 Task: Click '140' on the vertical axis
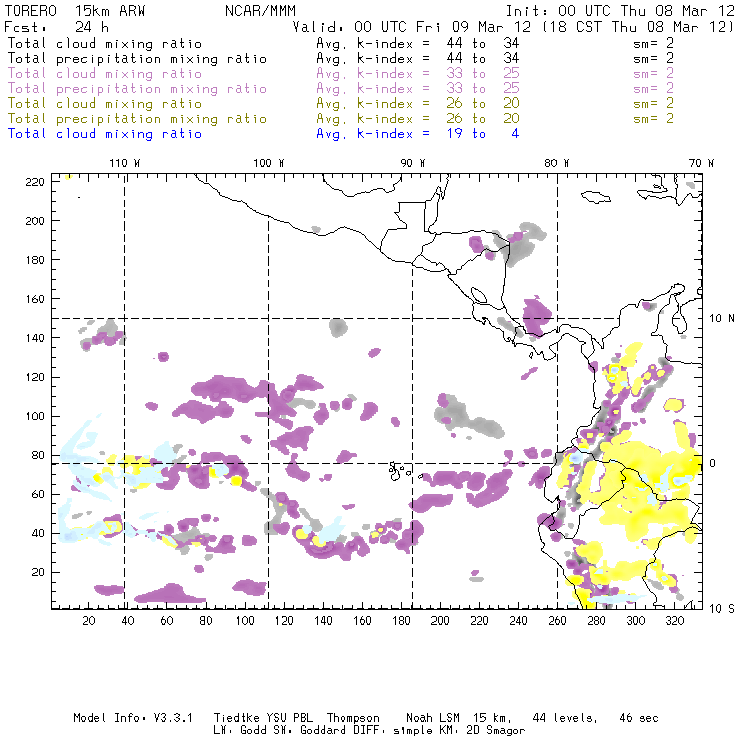point(35,338)
